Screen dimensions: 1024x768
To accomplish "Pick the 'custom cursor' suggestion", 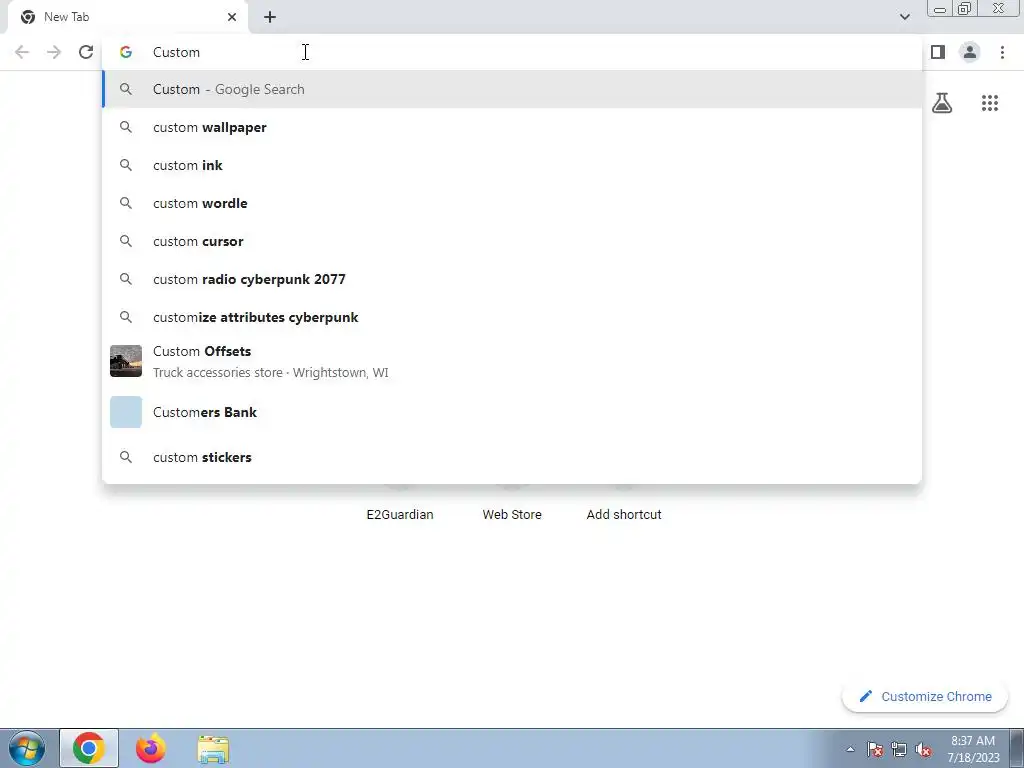I will tap(512, 241).
